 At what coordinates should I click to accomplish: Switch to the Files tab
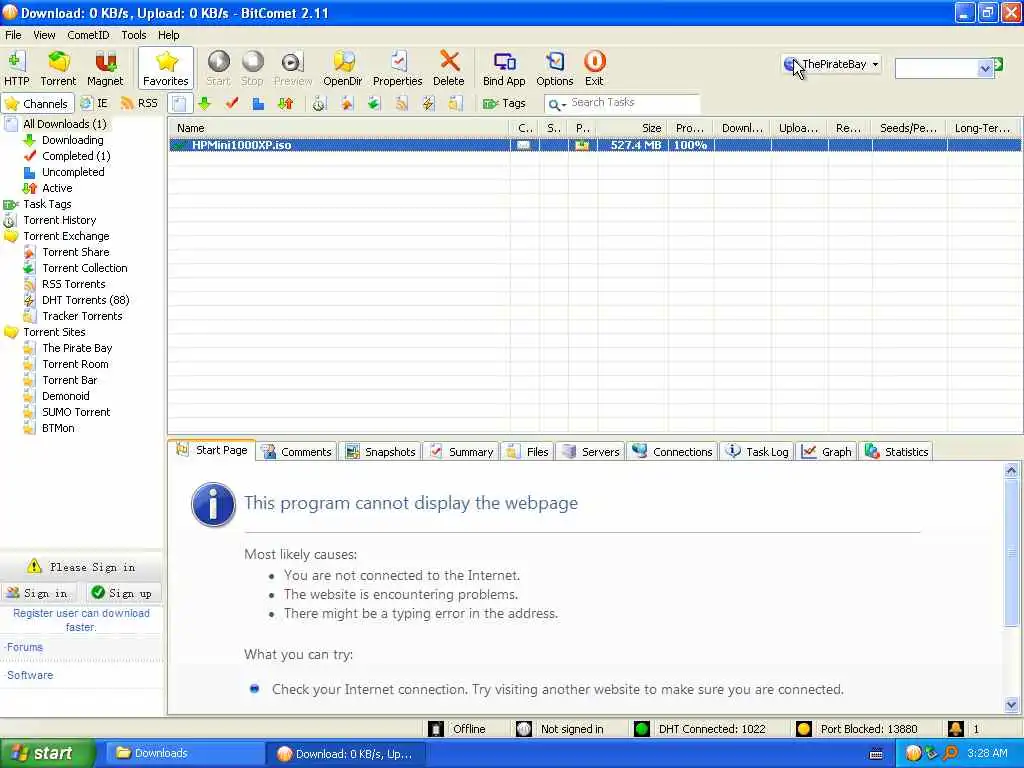(528, 452)
